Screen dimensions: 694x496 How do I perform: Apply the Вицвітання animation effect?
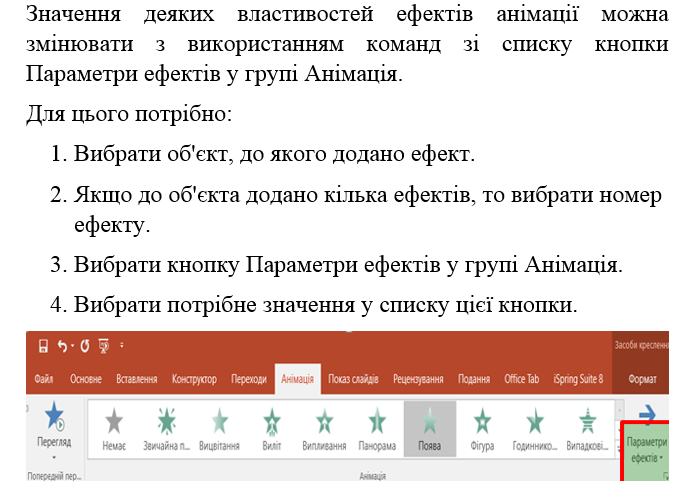[x=219, y=428]
